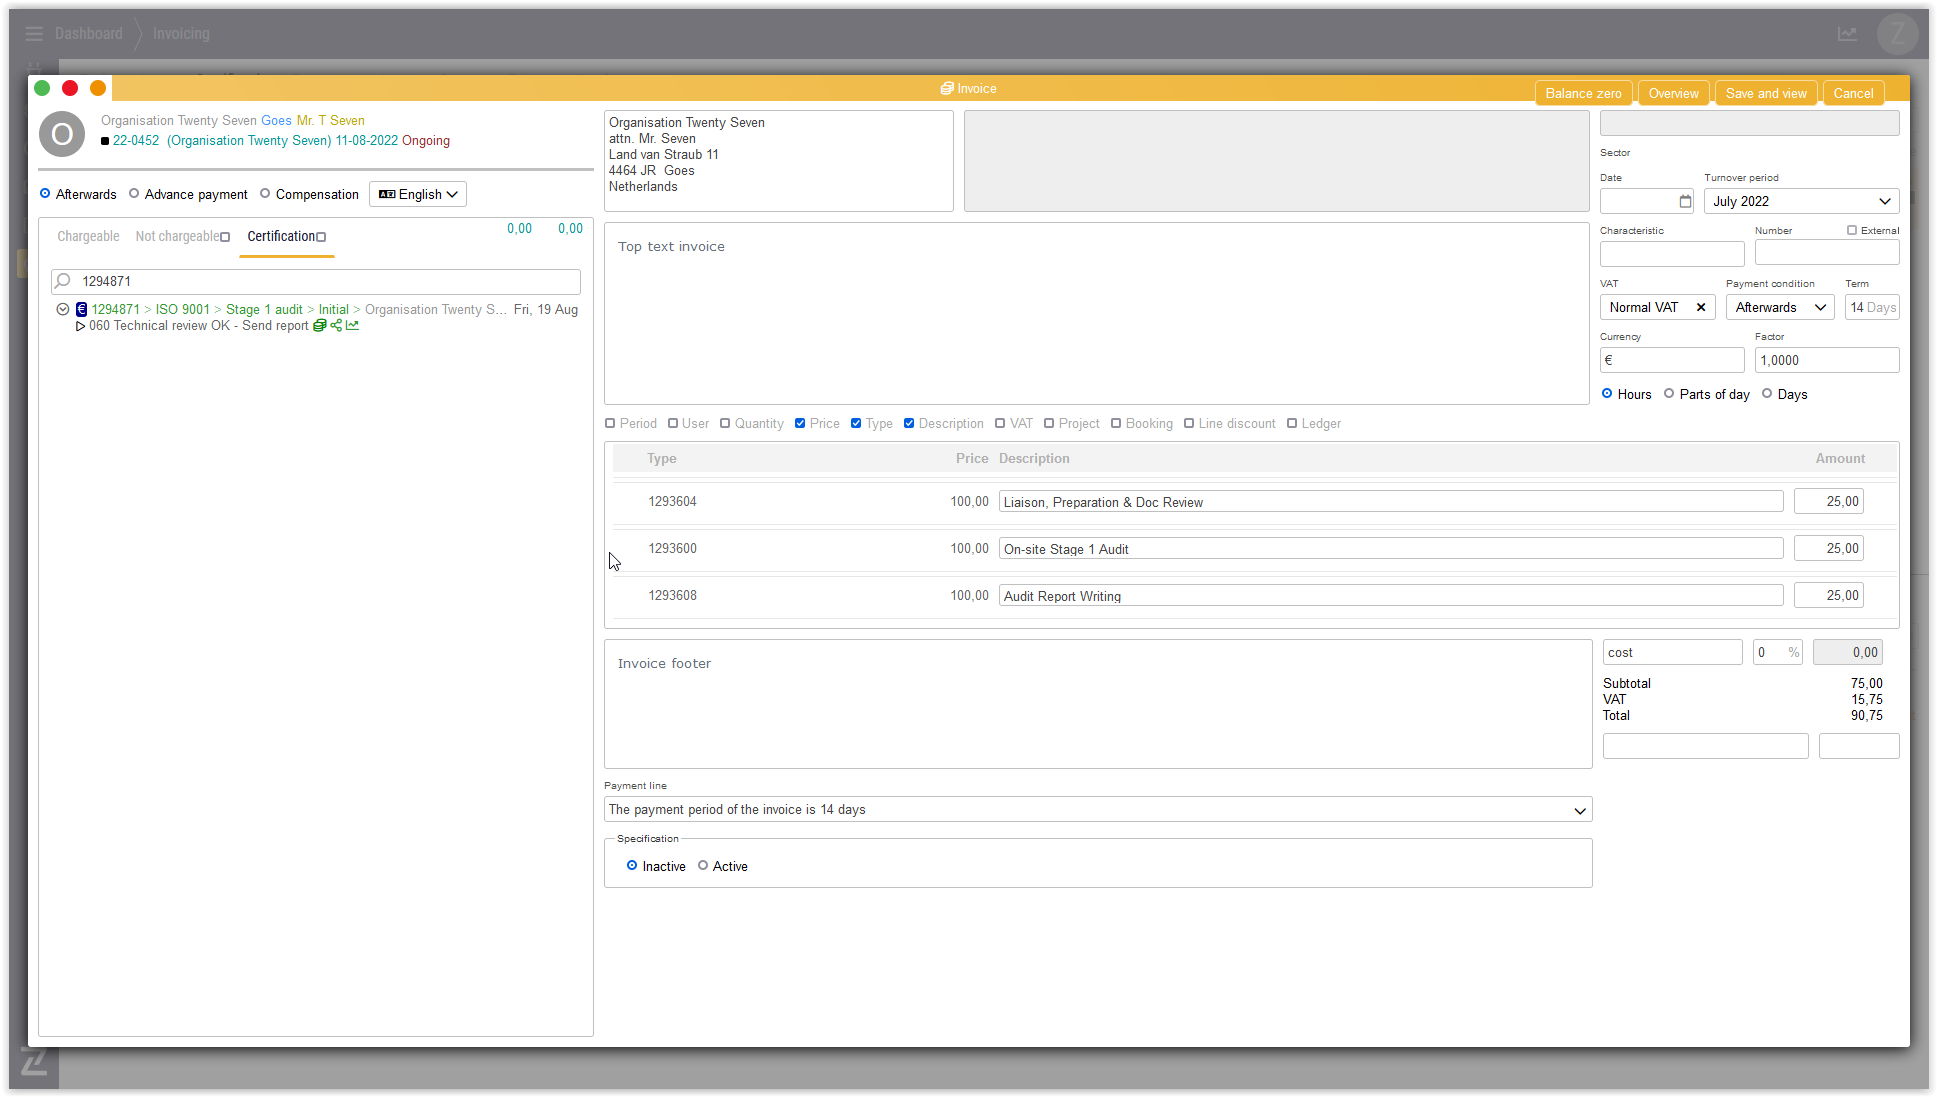Click the euro icon beside 1294871
This screenshot has height=1097, width=1937.
tap(82, 310)
